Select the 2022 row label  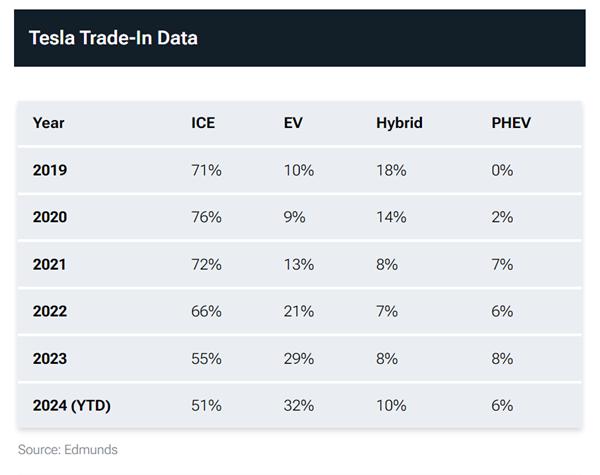coord(50,311)
